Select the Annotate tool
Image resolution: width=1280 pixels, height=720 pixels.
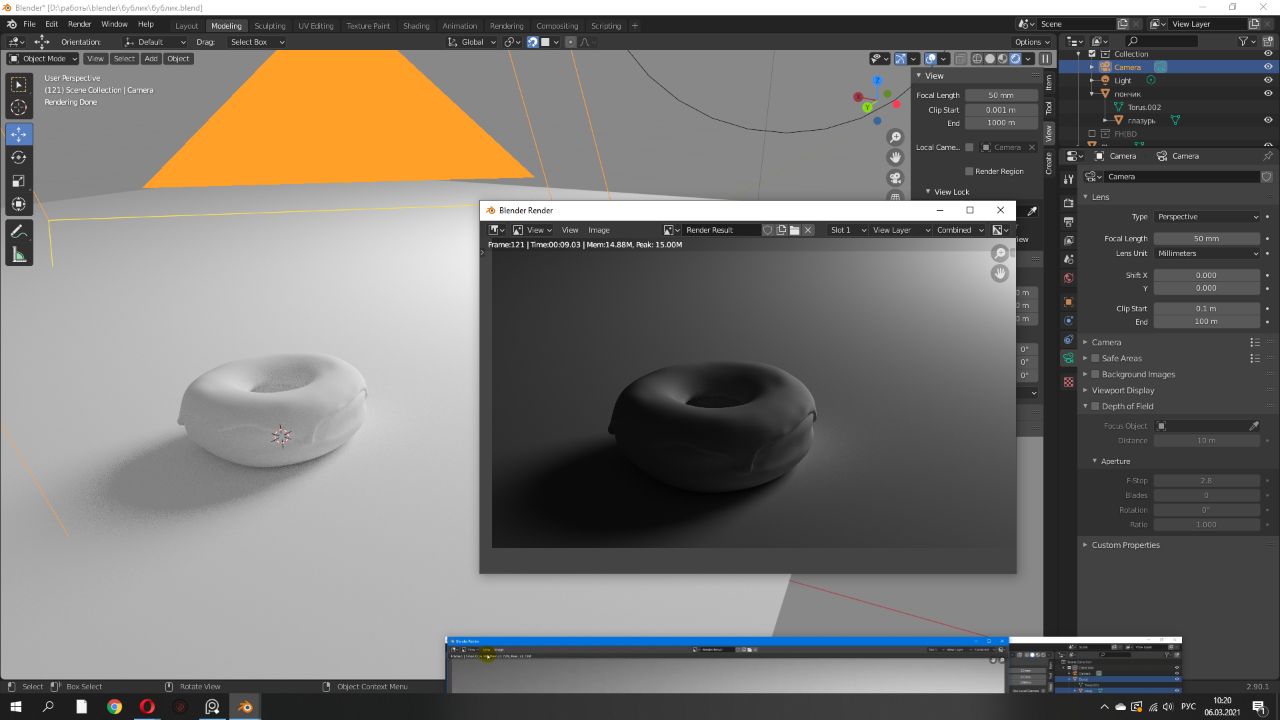coord(19,231)
